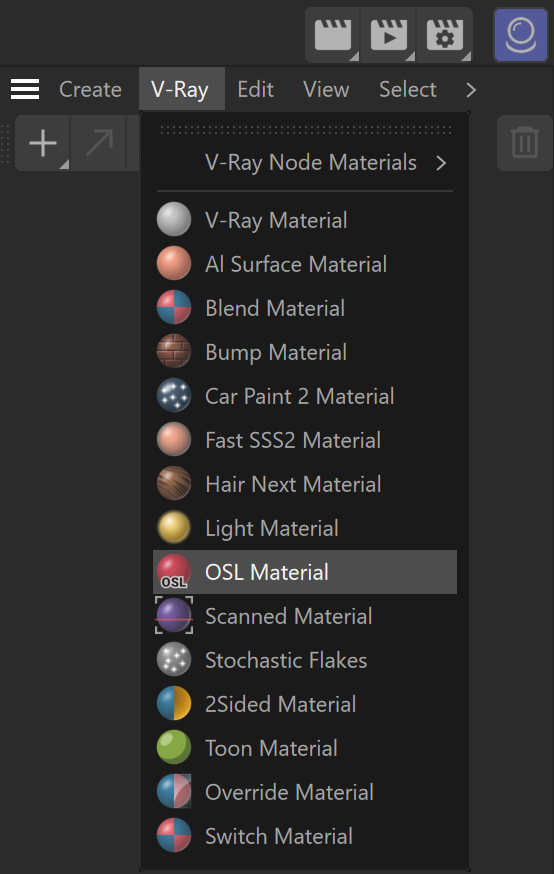The width and height of the screenshot is (554, 874).
Task: Click the OSL Material red sphere icon
Action: [174, 572]
